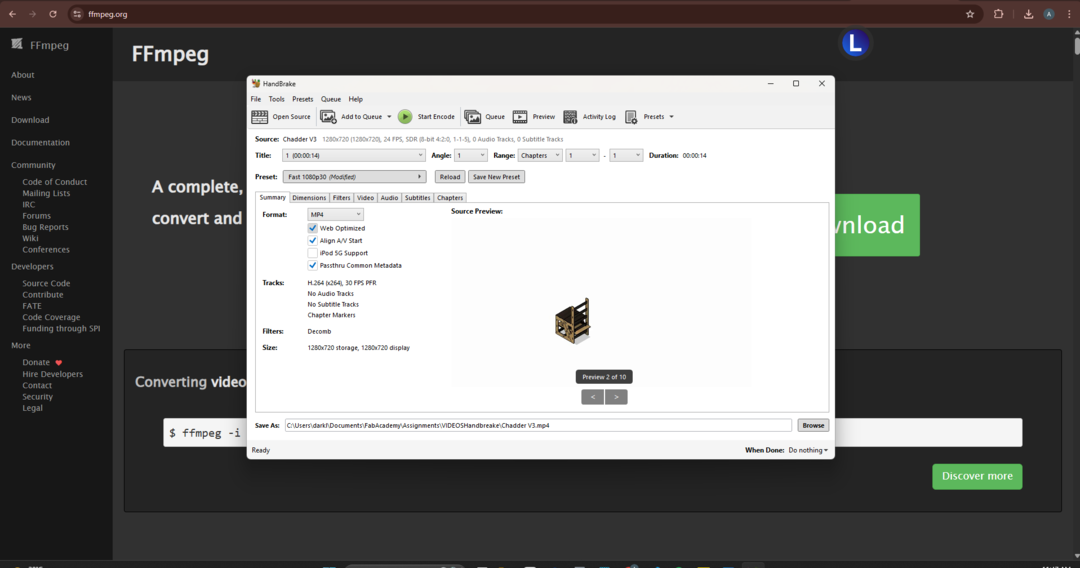The width and height of the screenshot is (1080, 568).
Task: Open the Tools menu
Action: click(276, 99)
